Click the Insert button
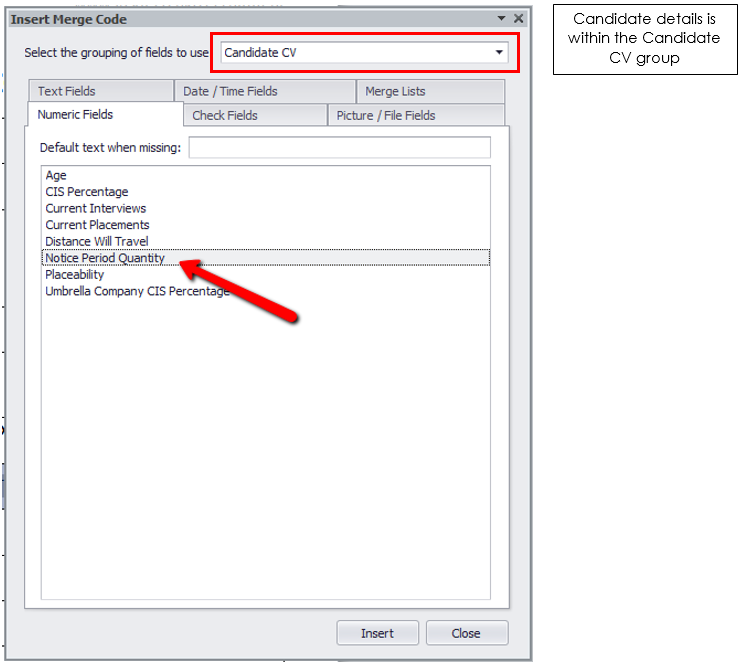 pos(377,633)
